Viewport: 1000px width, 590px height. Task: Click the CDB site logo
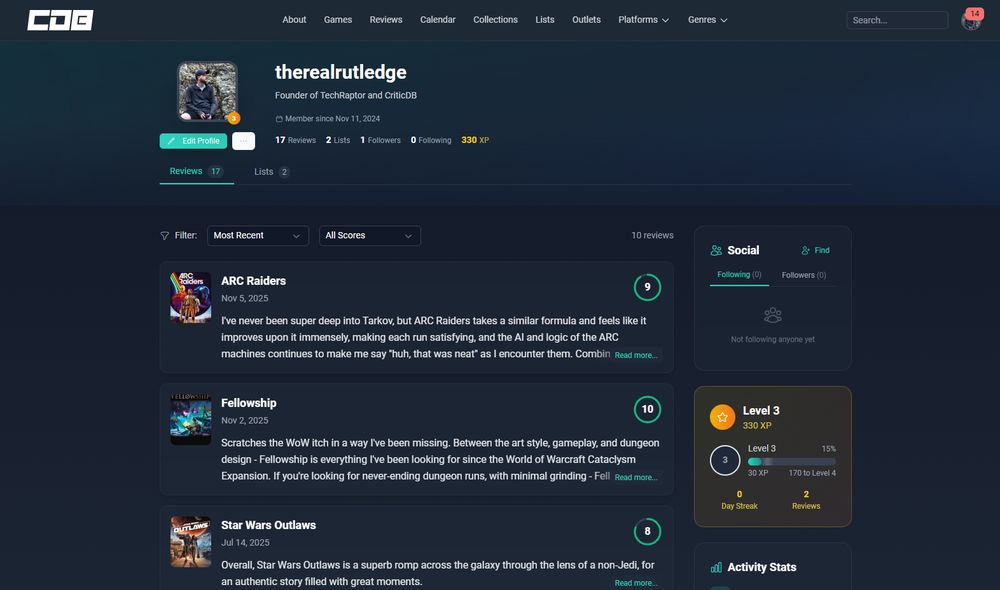[x=60, y=20]
